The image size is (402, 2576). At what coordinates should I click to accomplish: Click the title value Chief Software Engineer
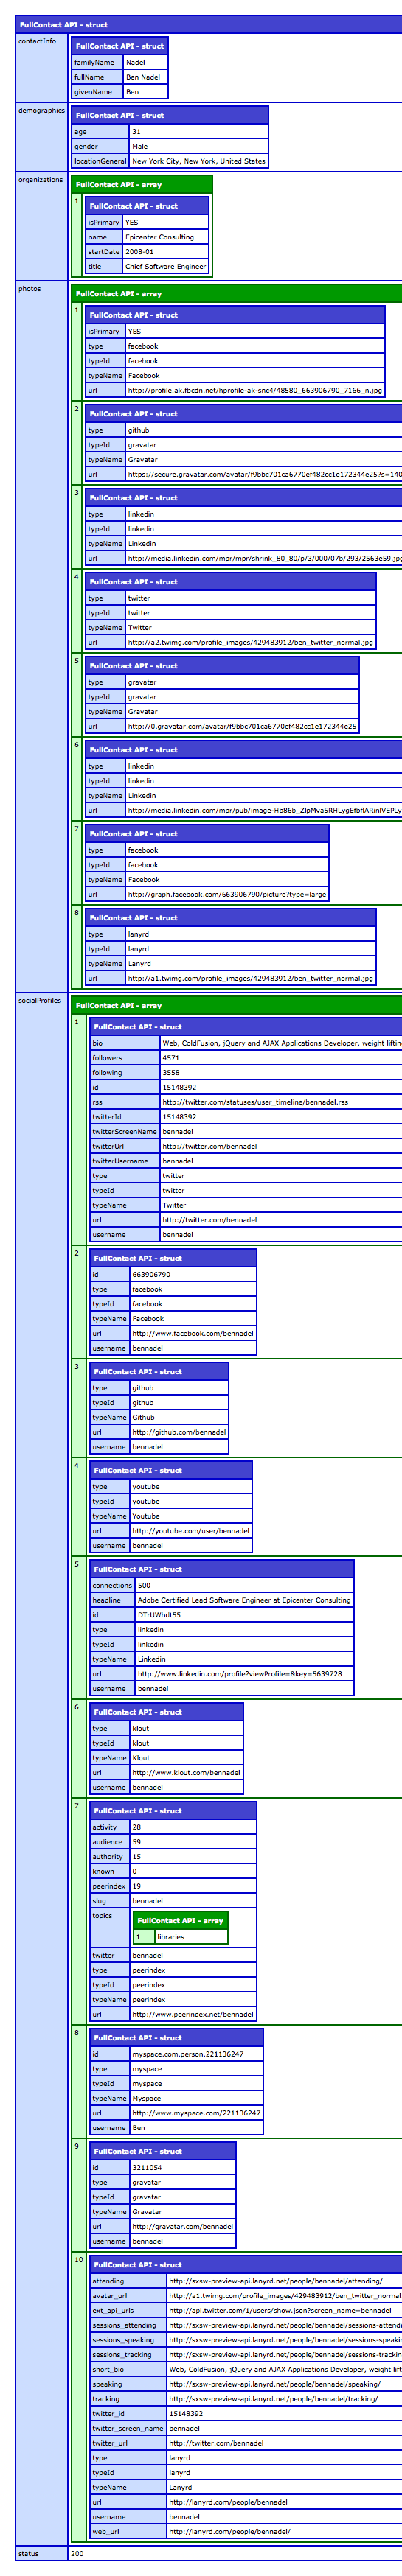click(166, 267)
